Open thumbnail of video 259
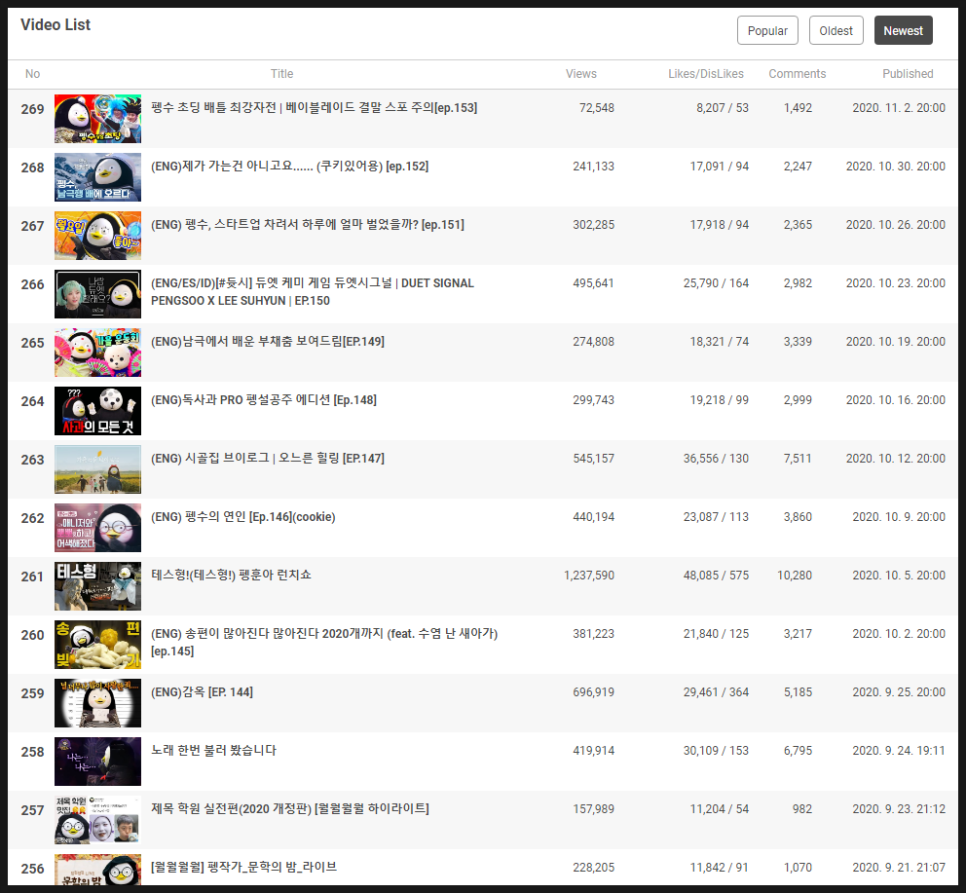The image size is (966, 893). point(97,703)
